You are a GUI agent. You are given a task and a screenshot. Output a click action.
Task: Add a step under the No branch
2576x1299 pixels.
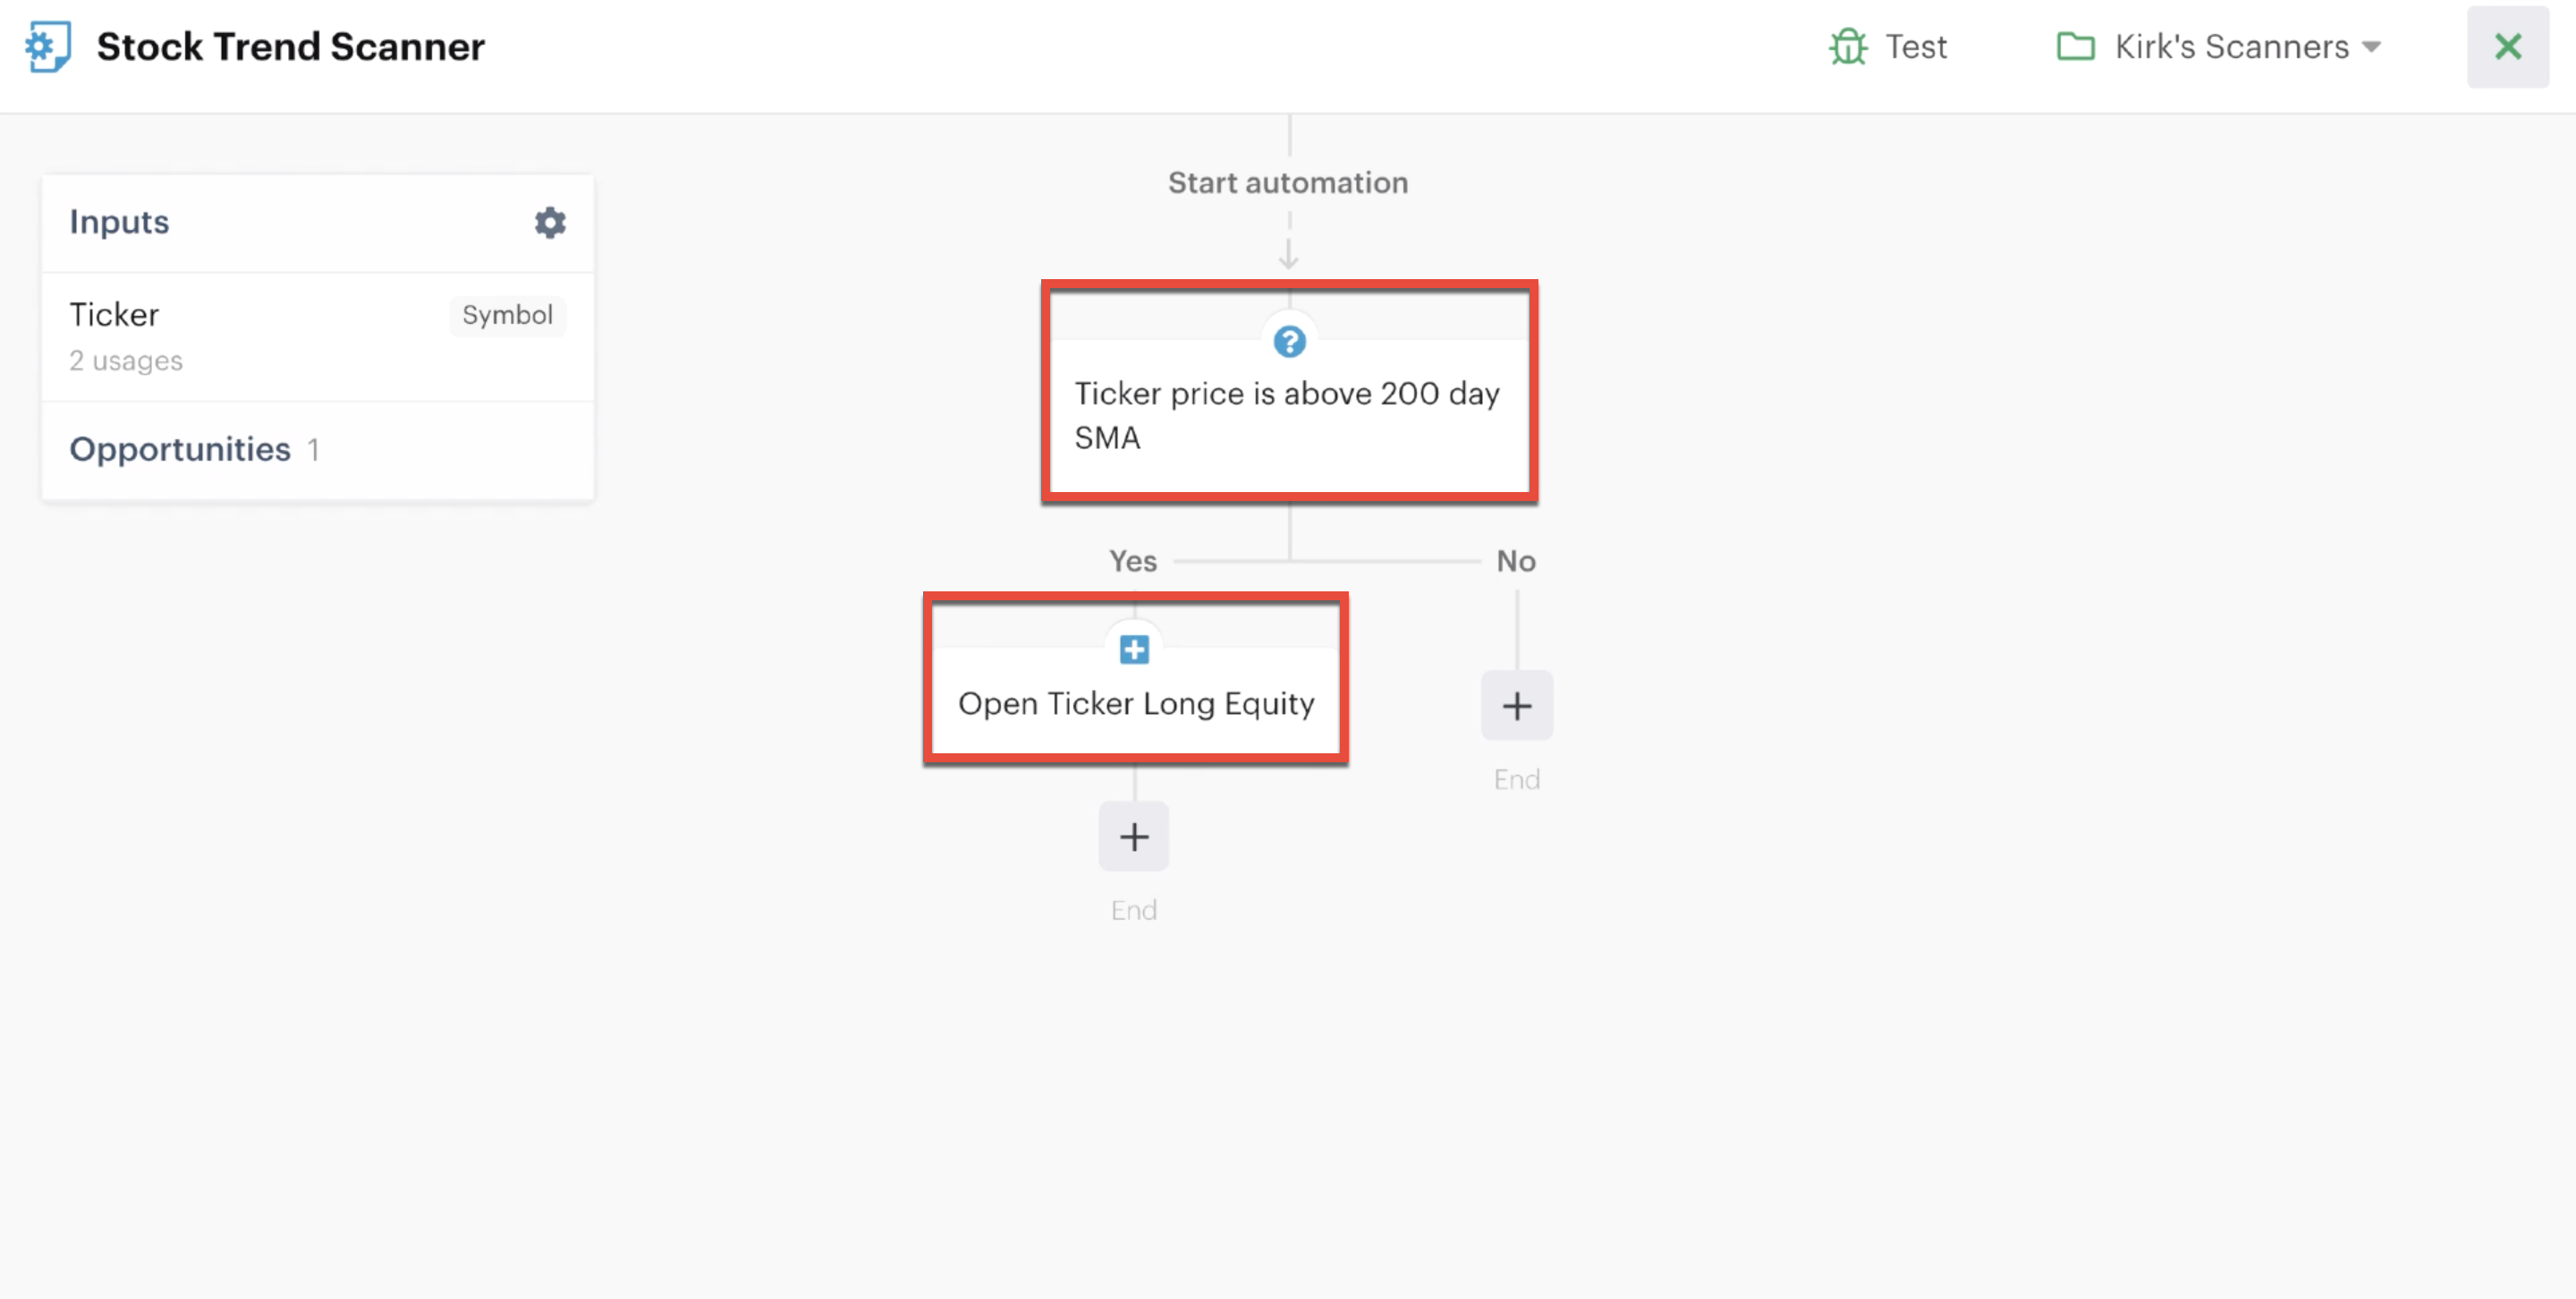pos(1517,706)
